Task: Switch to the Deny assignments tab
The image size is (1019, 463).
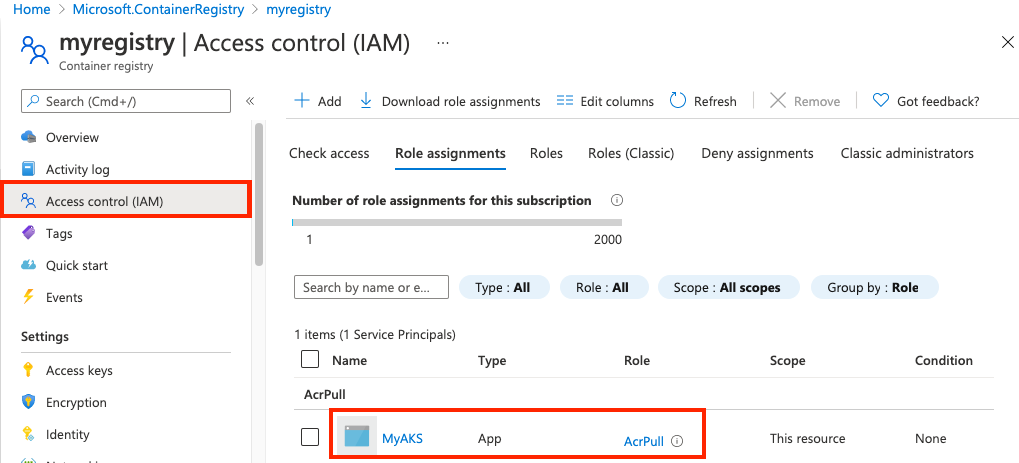Action: (757, 153)
